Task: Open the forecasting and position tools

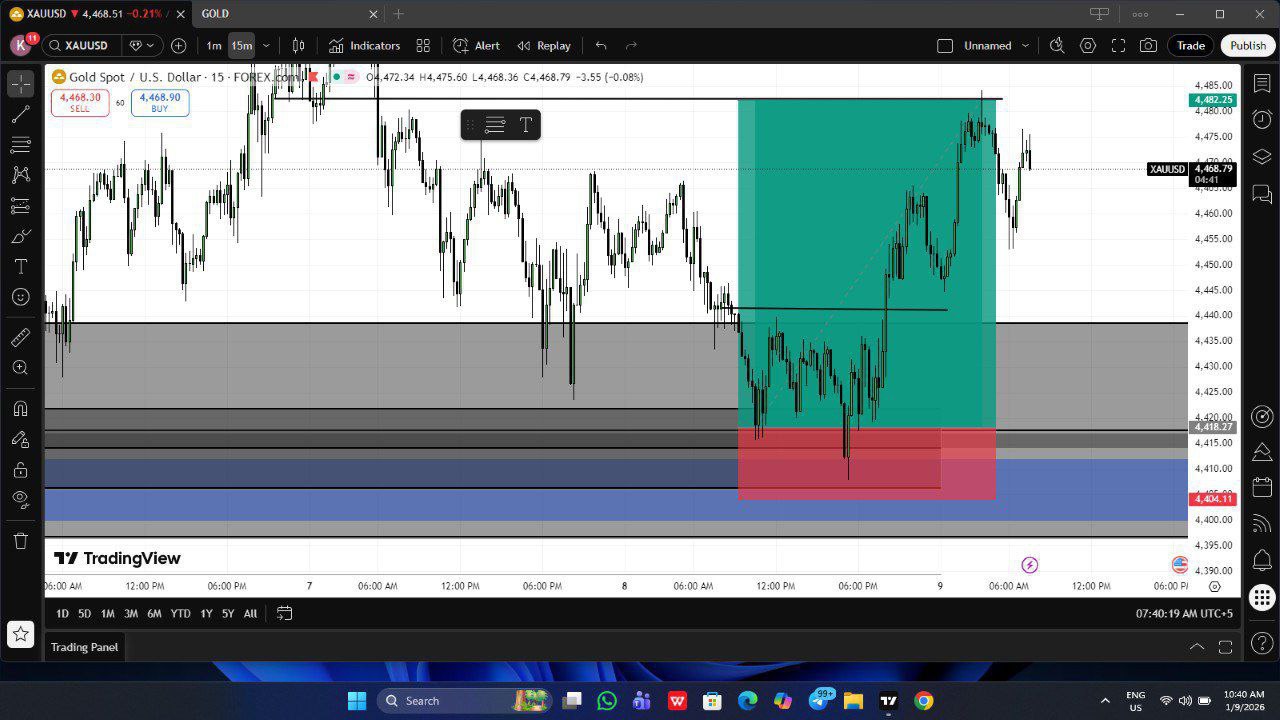Action: pyautogui.click(x=20, y=206)
